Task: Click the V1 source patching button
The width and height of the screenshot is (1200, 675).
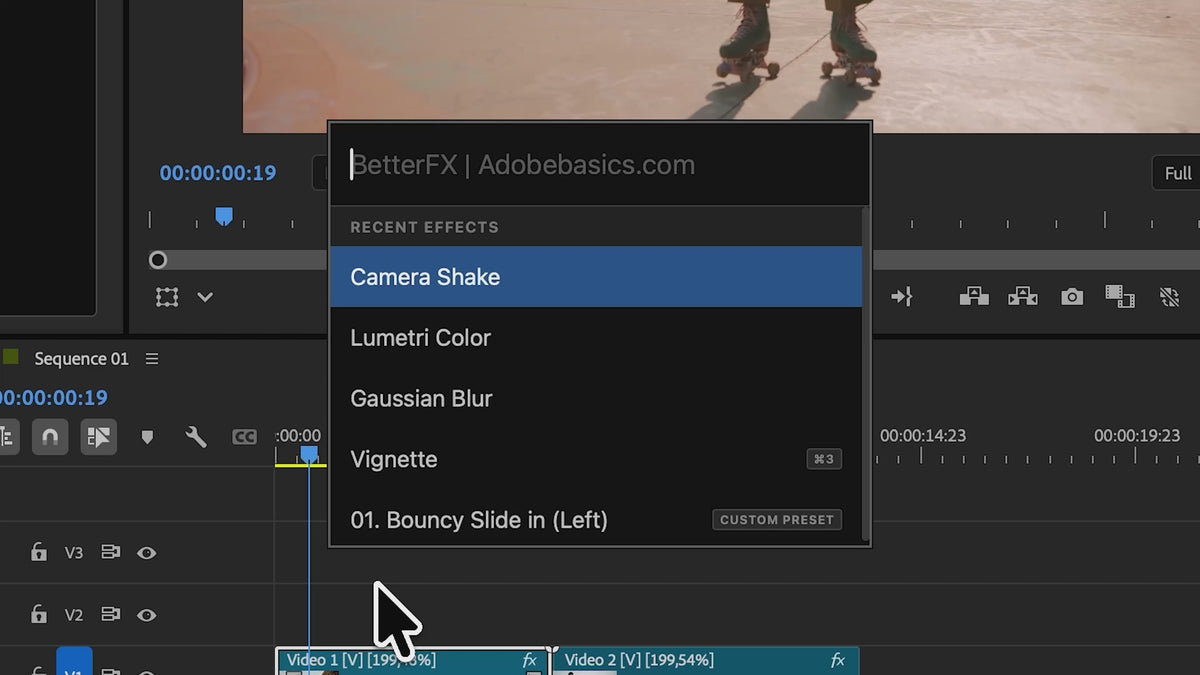Action: 74,662
